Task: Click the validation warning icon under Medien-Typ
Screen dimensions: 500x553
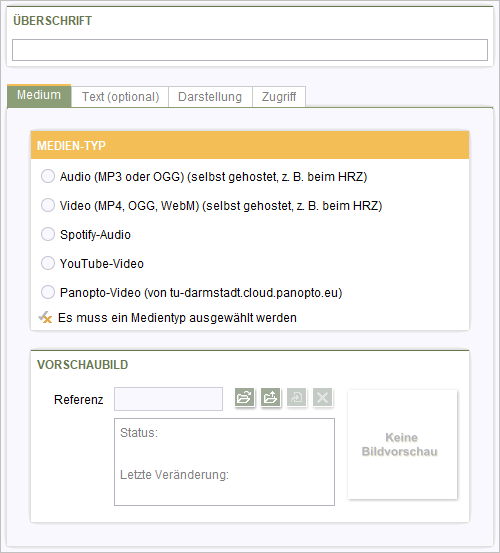Action: pos(45,317)
